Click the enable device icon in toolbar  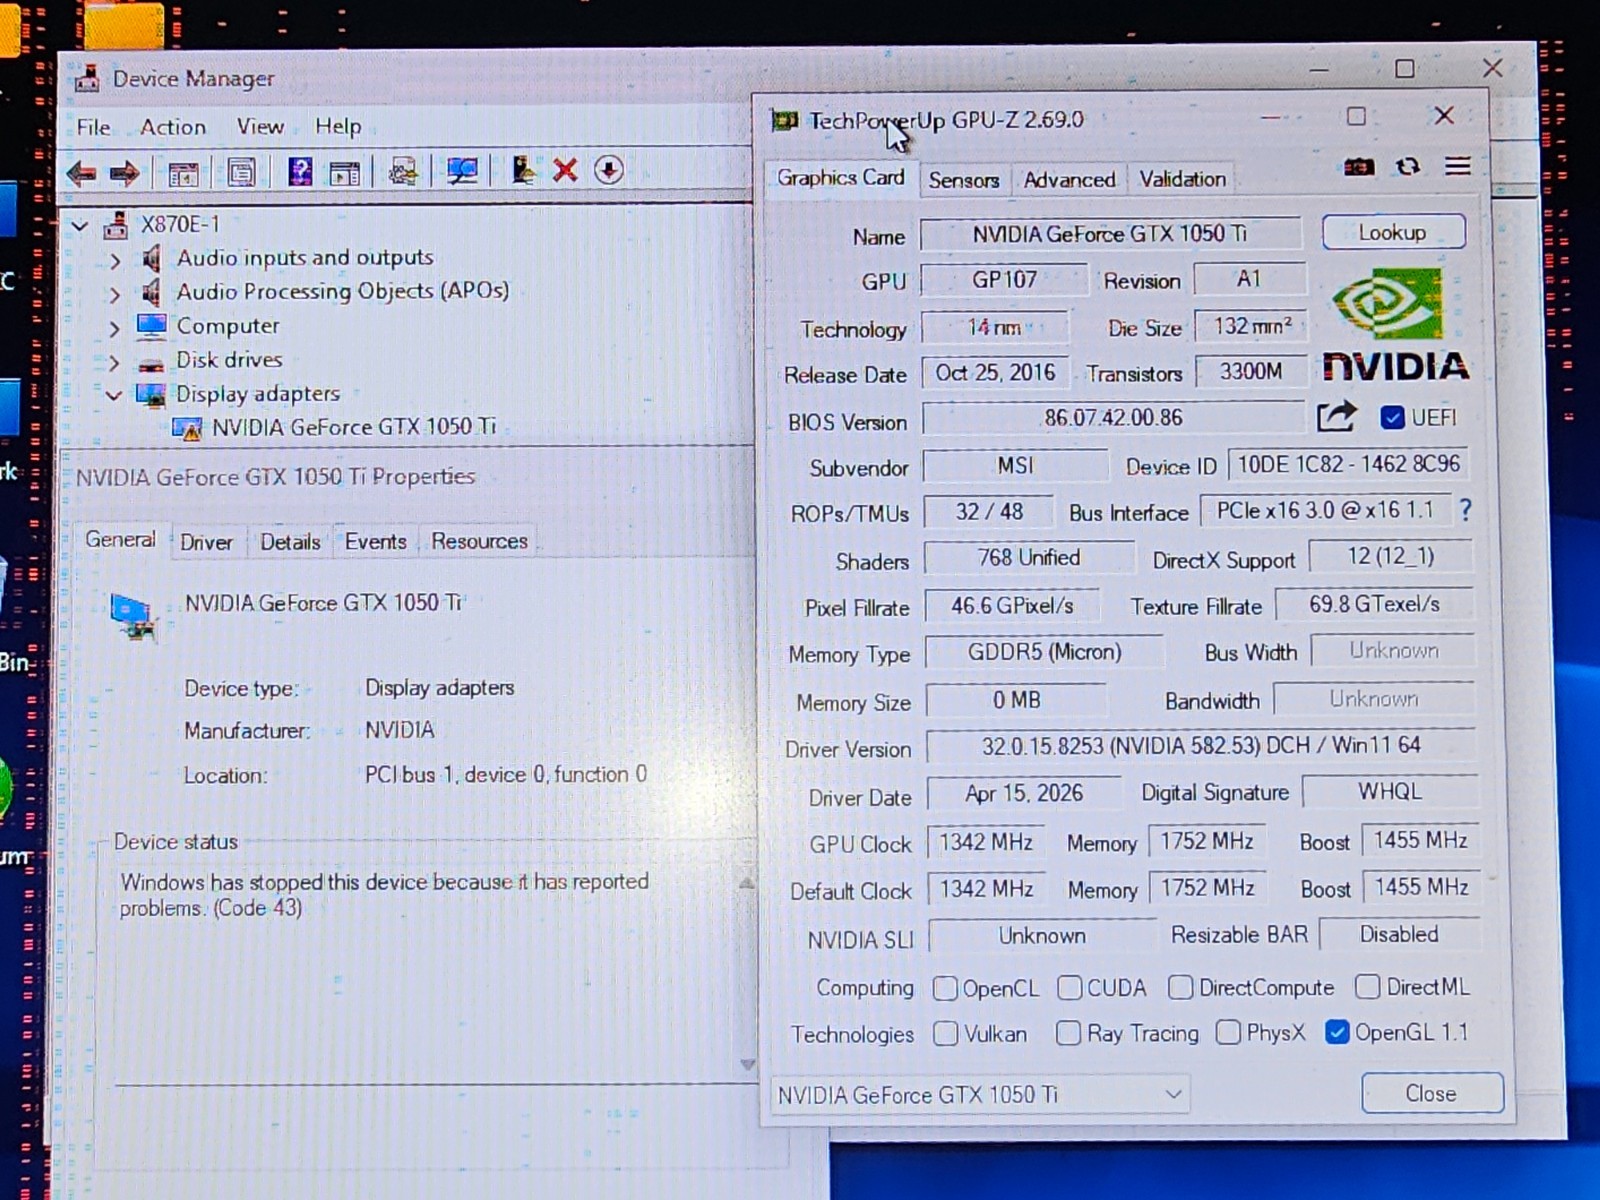point(523,171)
